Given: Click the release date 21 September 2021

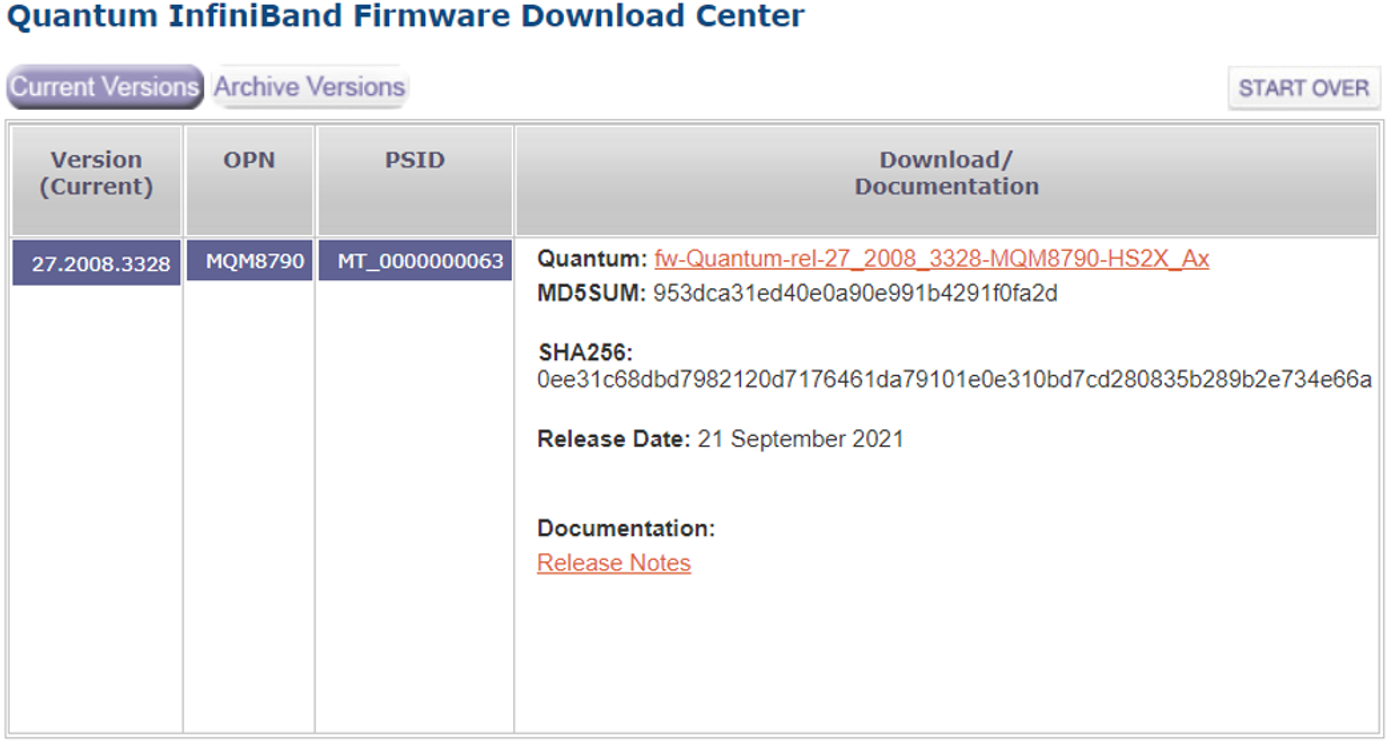Looking at the screenshot, I should point(800,438).
